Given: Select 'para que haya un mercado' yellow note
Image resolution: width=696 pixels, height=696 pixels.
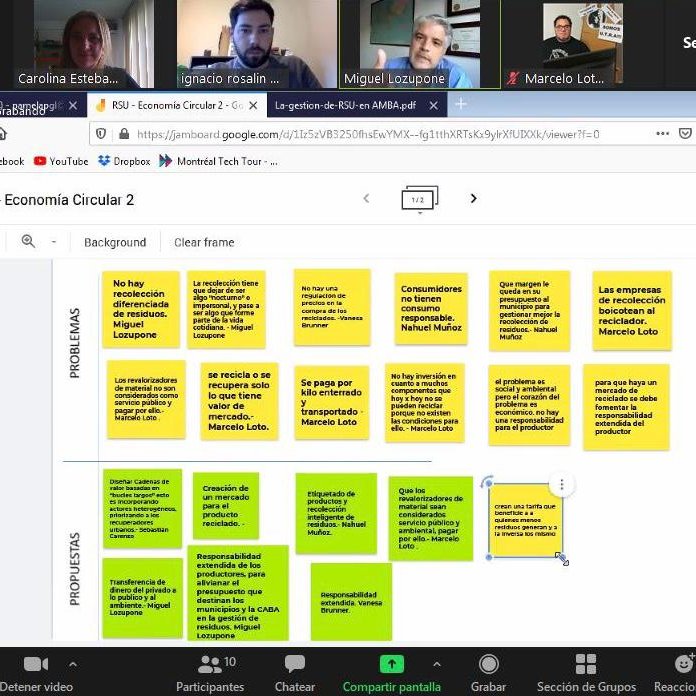Looking at the screenshot, I should pos(626,407).
